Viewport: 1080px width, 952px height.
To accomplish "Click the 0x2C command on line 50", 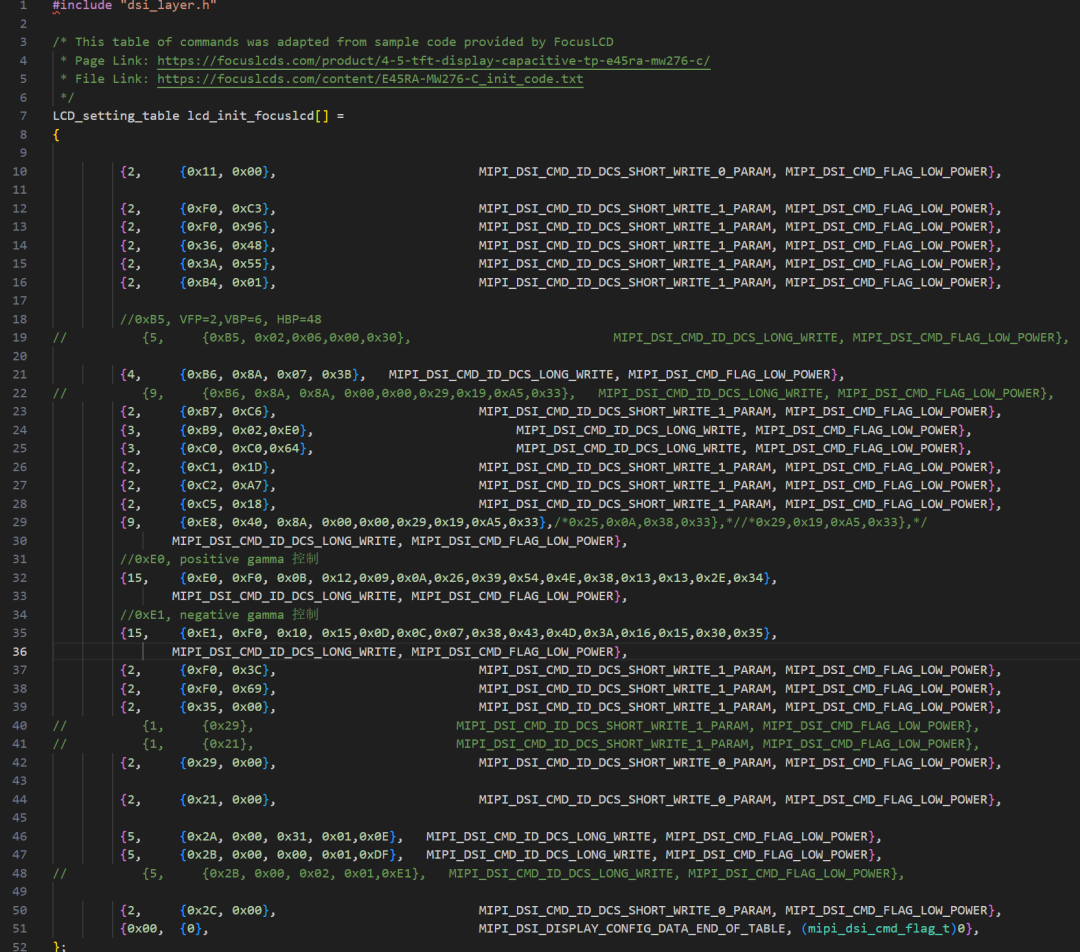I will [x=202, y=910].
